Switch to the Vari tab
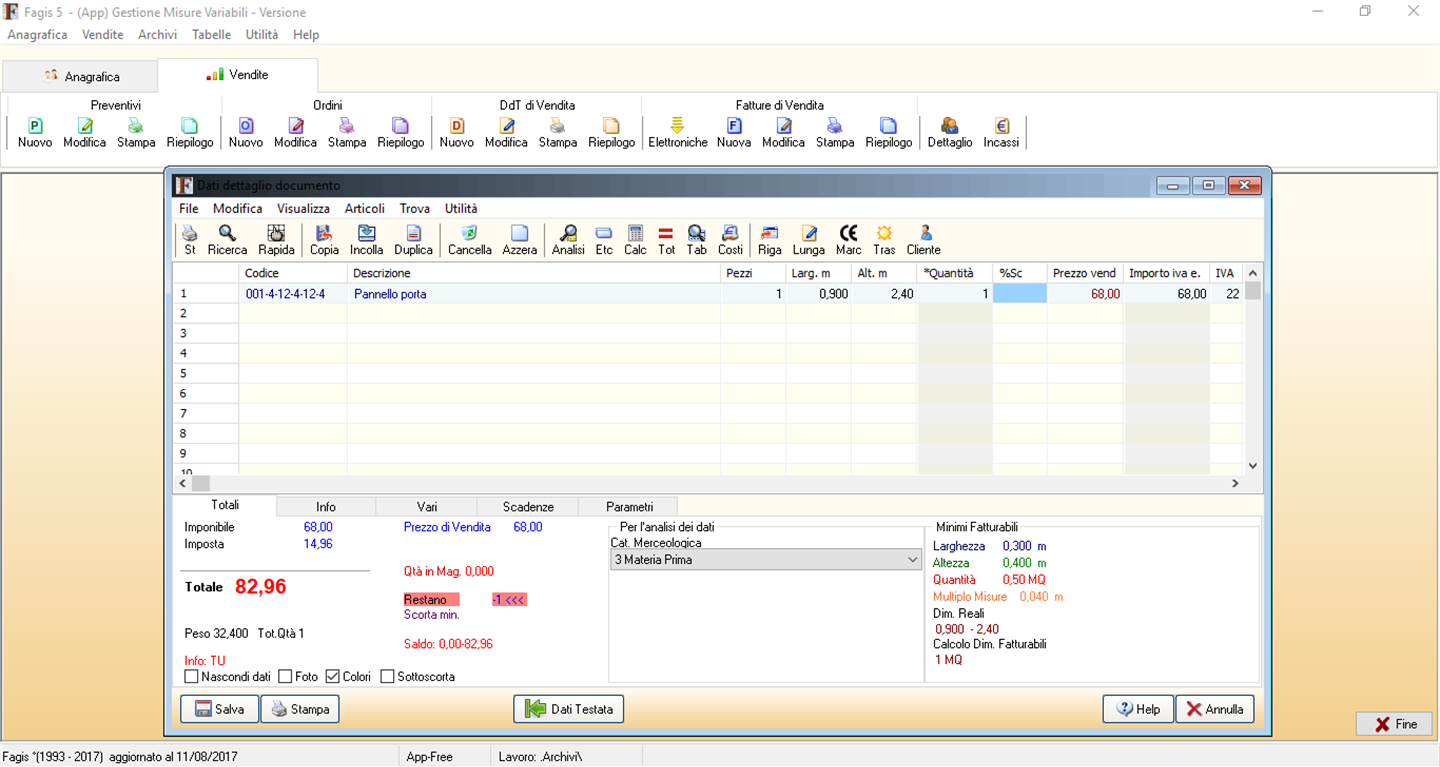Viewport: 1440px width, 767px height. point(427,507)
